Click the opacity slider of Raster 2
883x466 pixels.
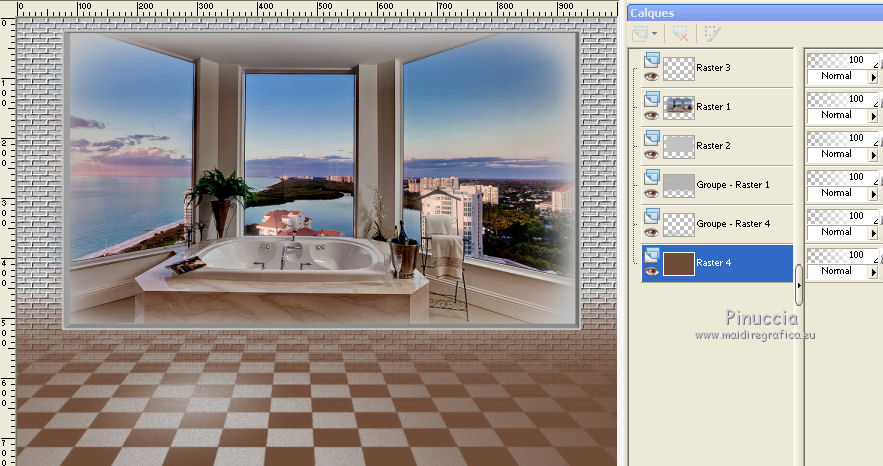pos(842,137)
